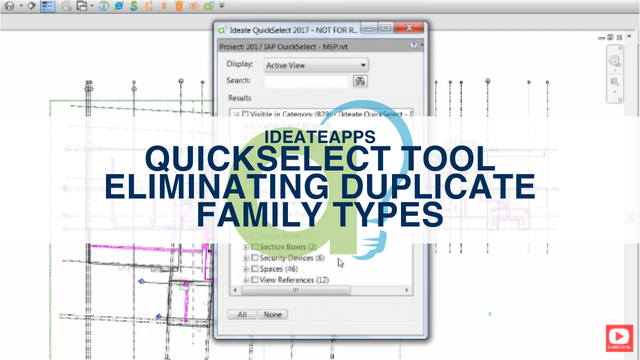Select the Spaces (46) tree row label
640x360 pixels.
point(279,269)
